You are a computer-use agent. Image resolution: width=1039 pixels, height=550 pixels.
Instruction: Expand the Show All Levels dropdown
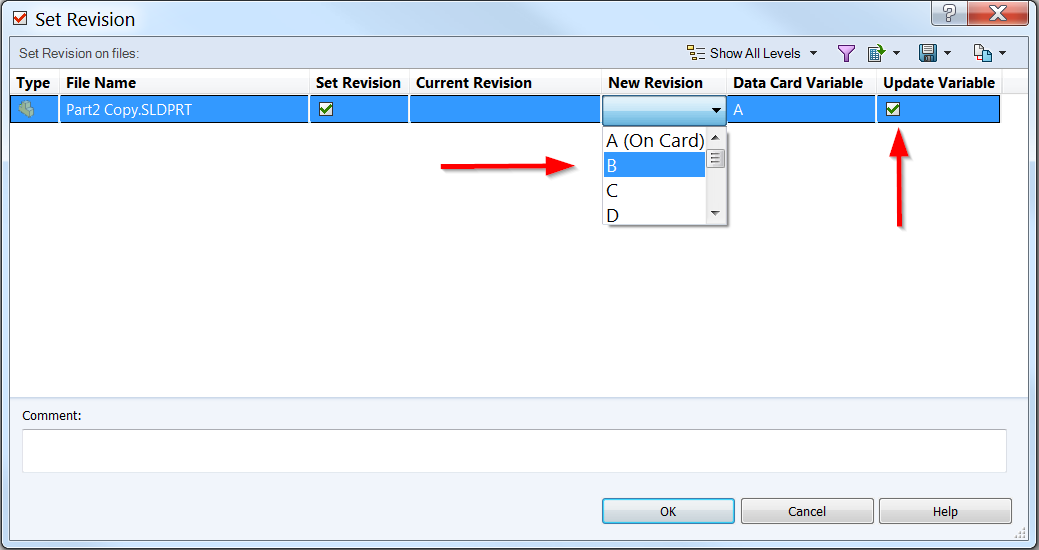813,53
